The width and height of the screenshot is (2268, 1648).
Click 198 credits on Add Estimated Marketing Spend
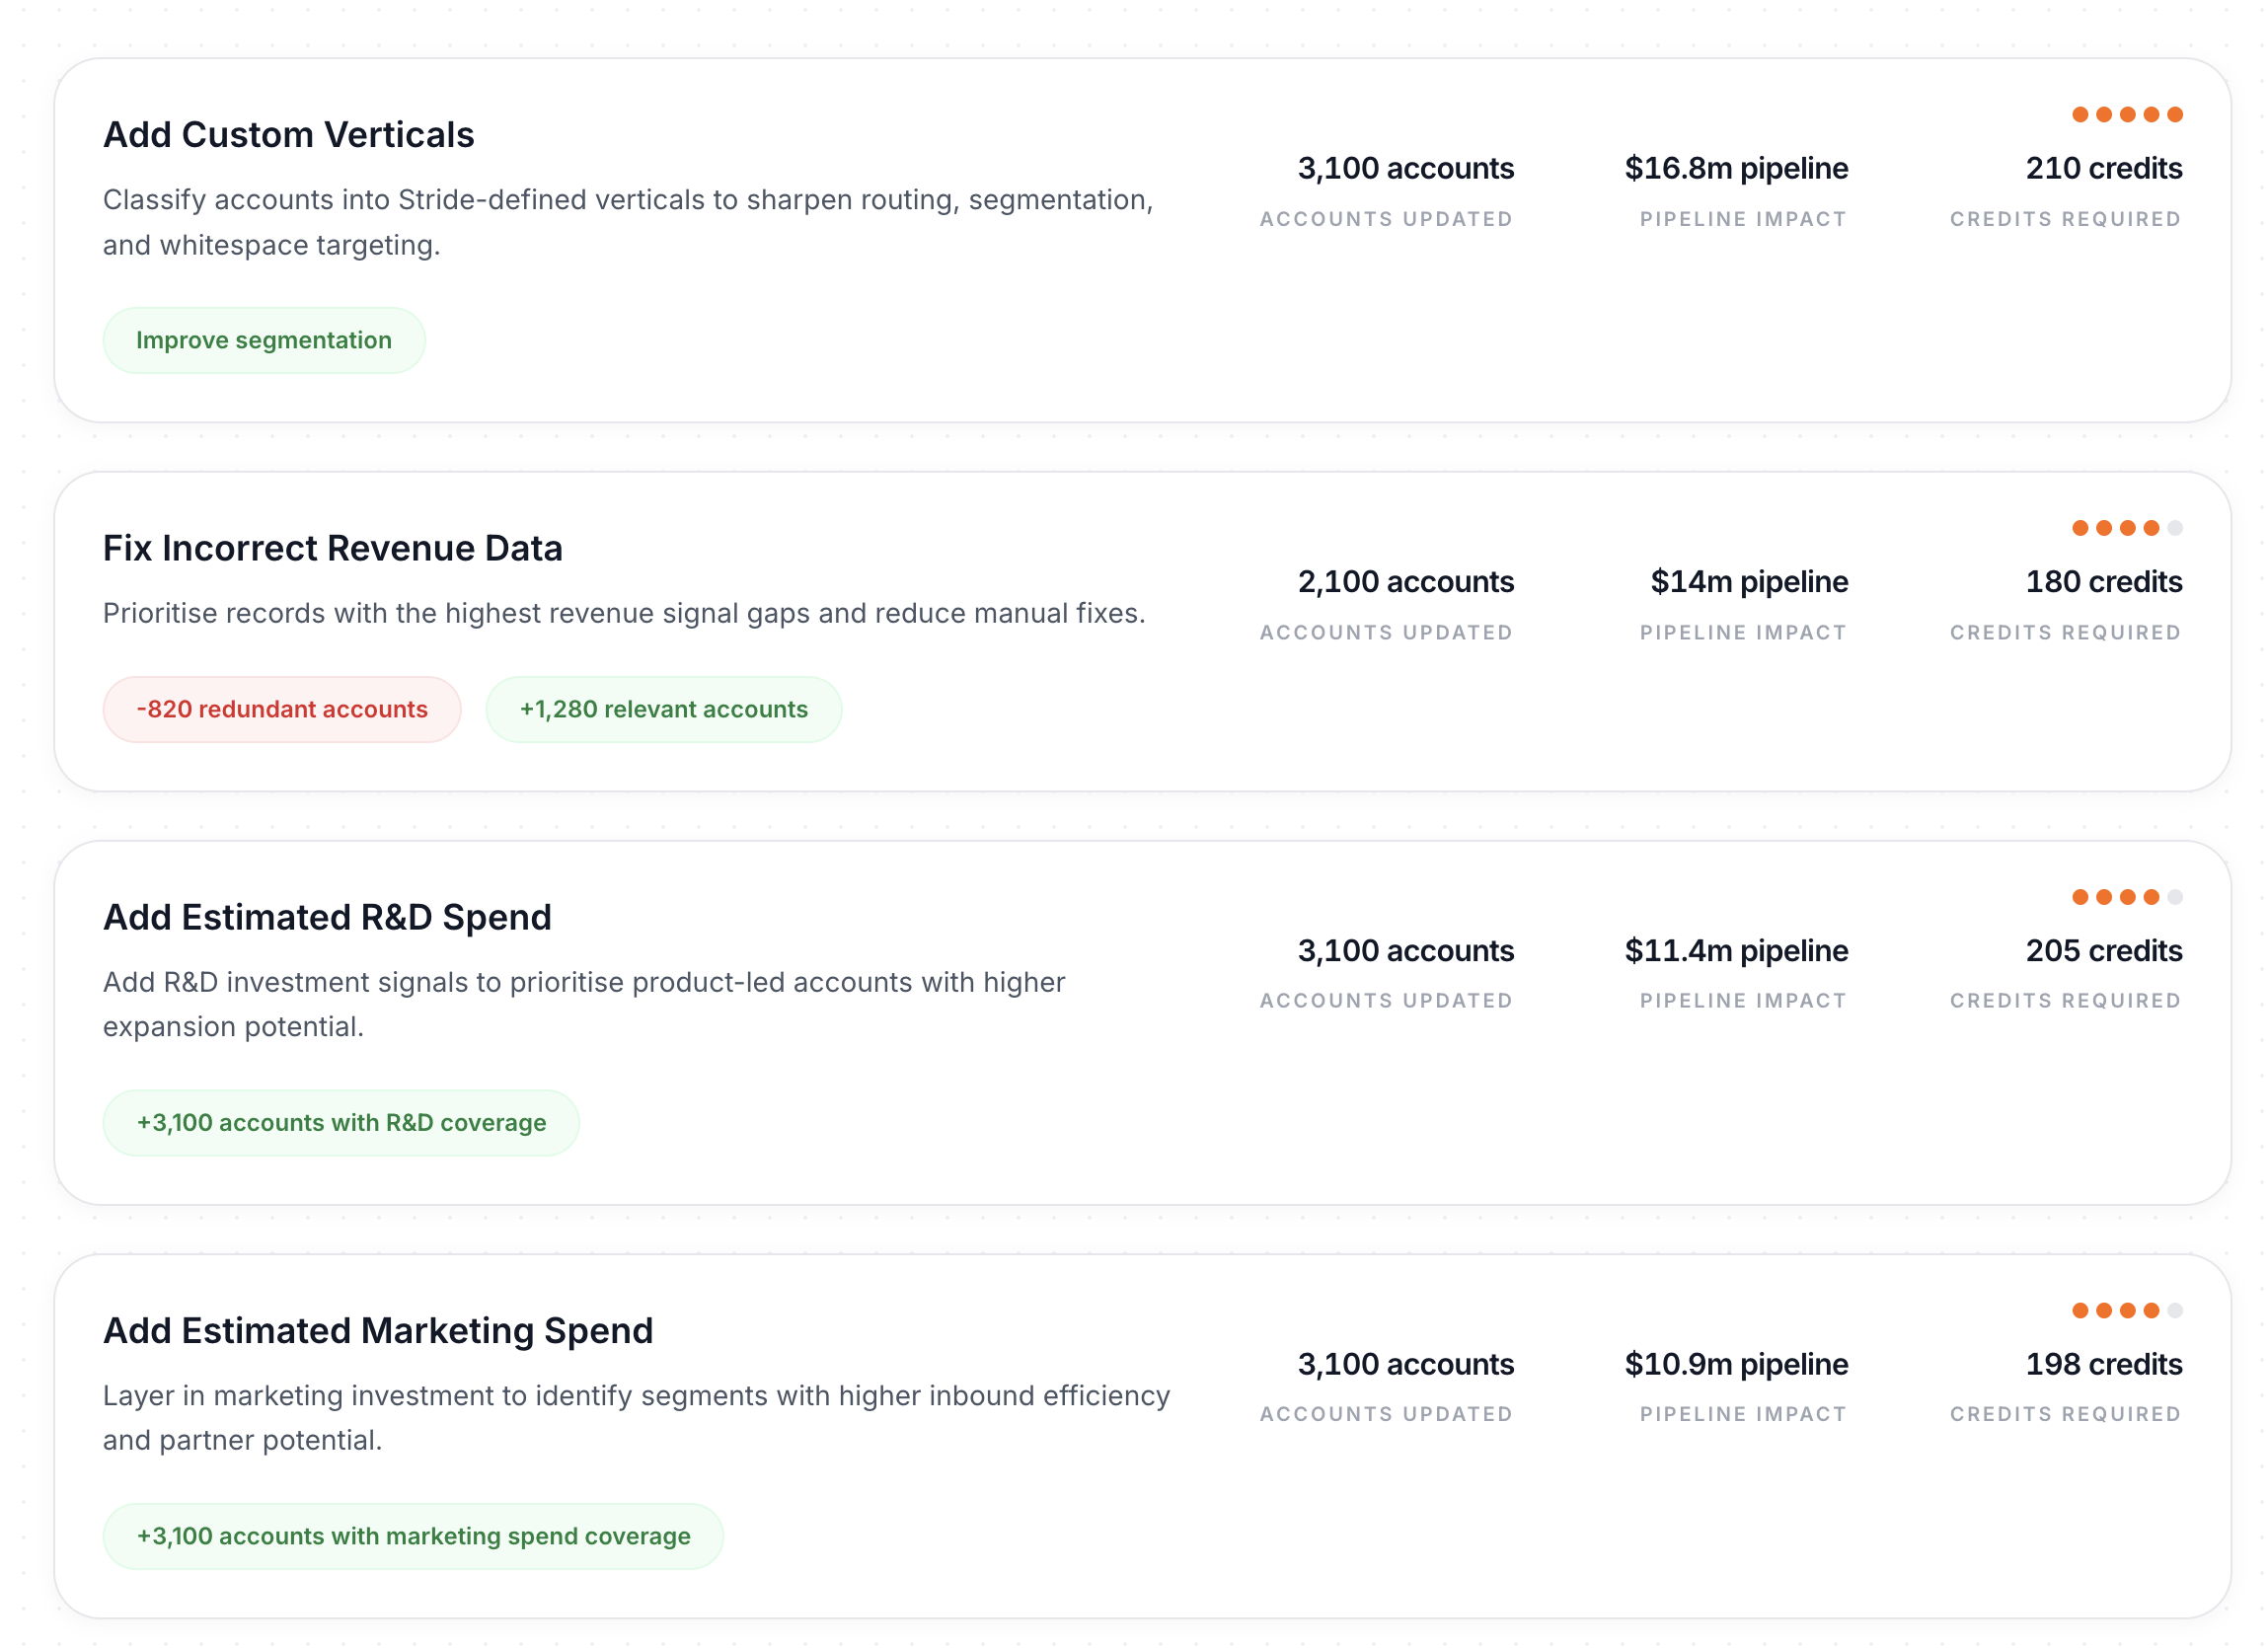(2103, 1364)
